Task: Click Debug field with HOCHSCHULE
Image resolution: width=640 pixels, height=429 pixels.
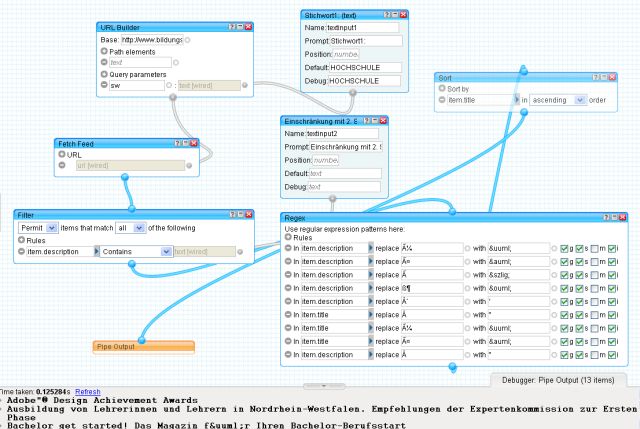Action: tap(364, 81)
